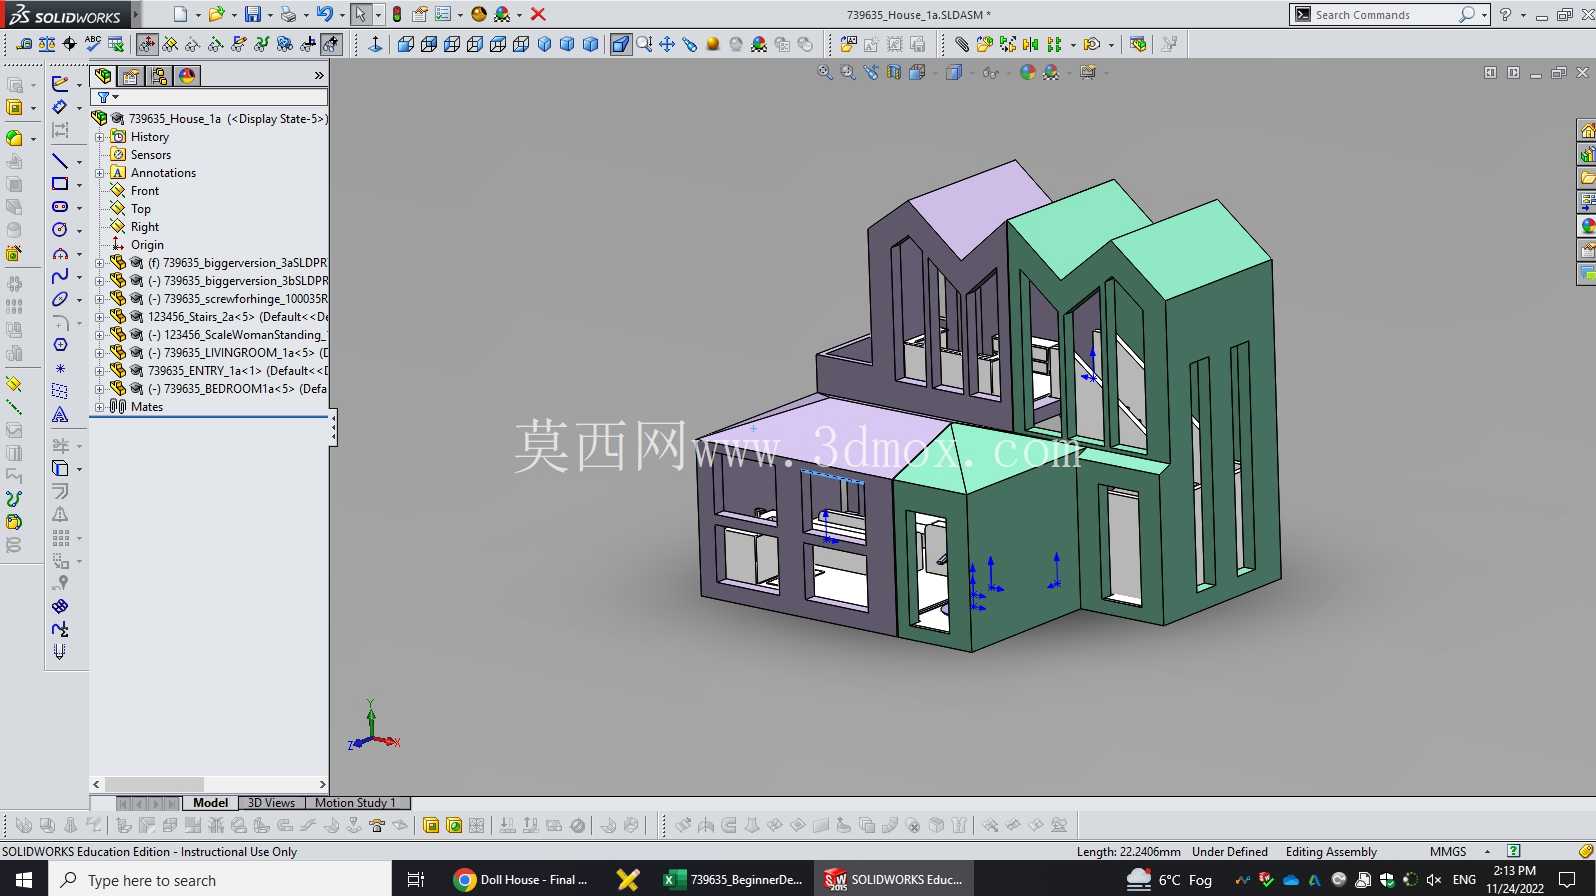Click the Edit Appearance color ball icon
The height and width of the screenshot is (896, 1596).
(1028, 72)
